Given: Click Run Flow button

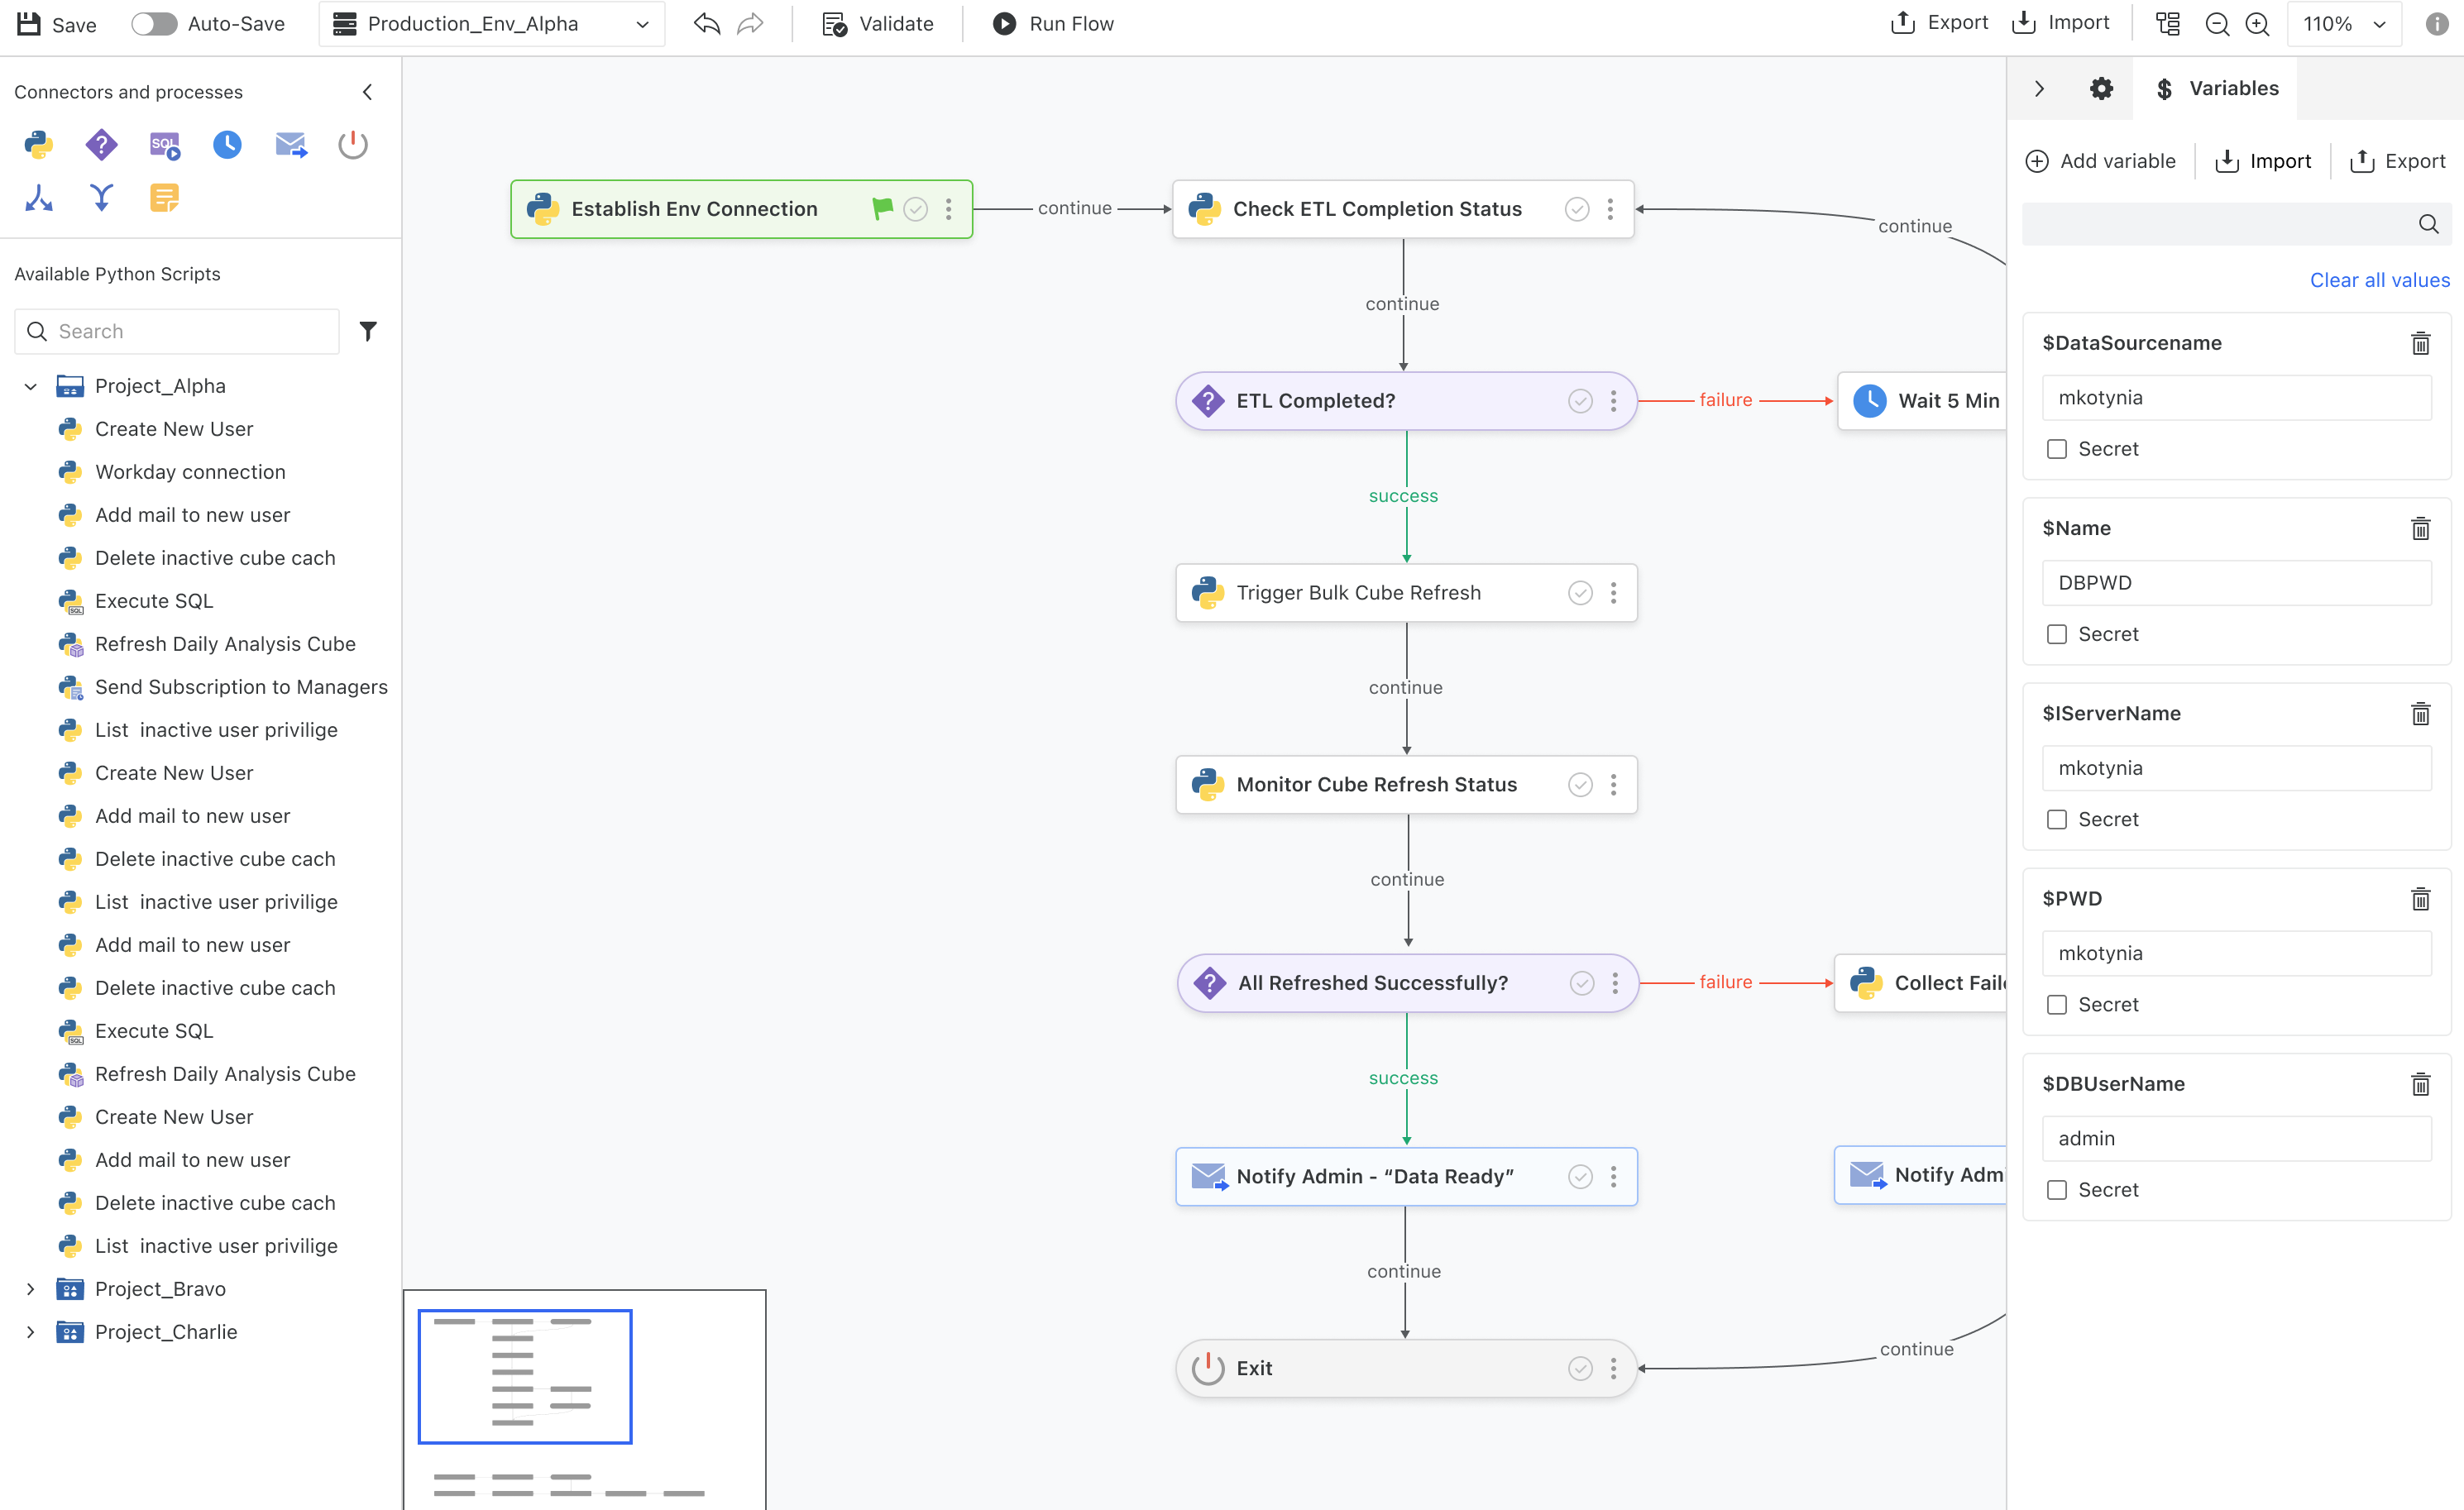Looking at the screenshot, I should (x=1053, y=24).
